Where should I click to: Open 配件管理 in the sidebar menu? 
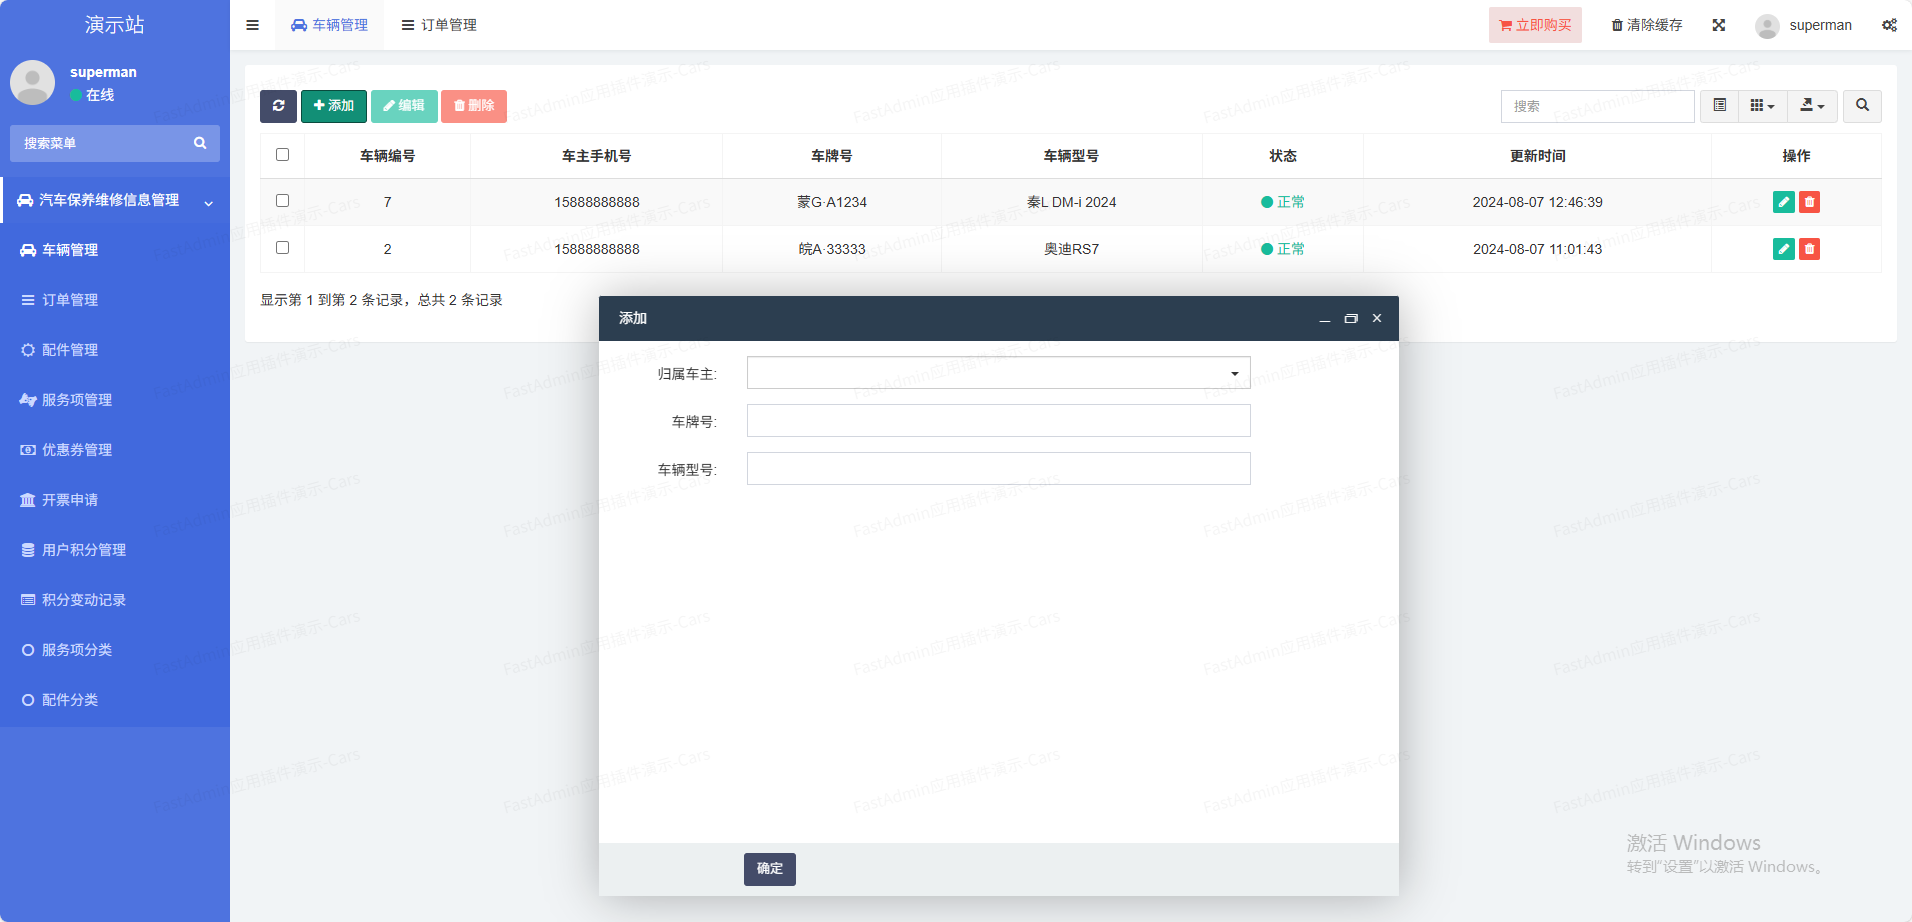(70, 350)
